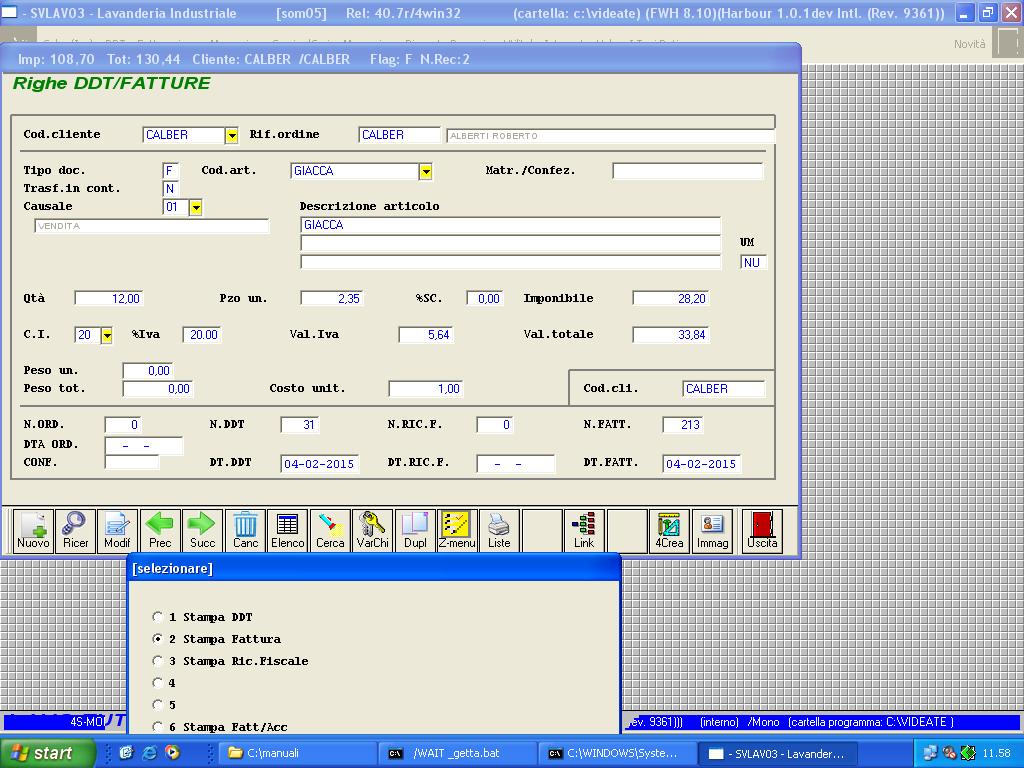1024x768 pixels.
Task: Click the Tipo doc. field F
Action: [170, 171]
